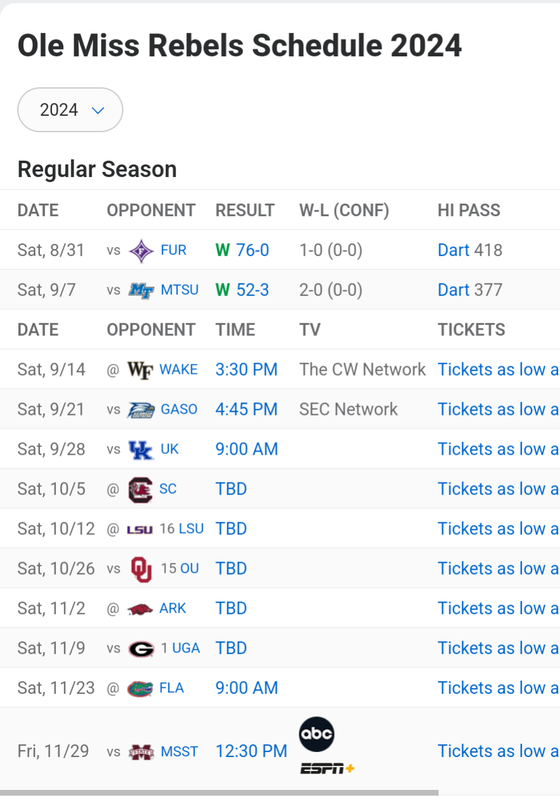Click the Arkansas Razorbacks hog logo
The width and height of the screenshot is (560, 800).
[140, 609]
